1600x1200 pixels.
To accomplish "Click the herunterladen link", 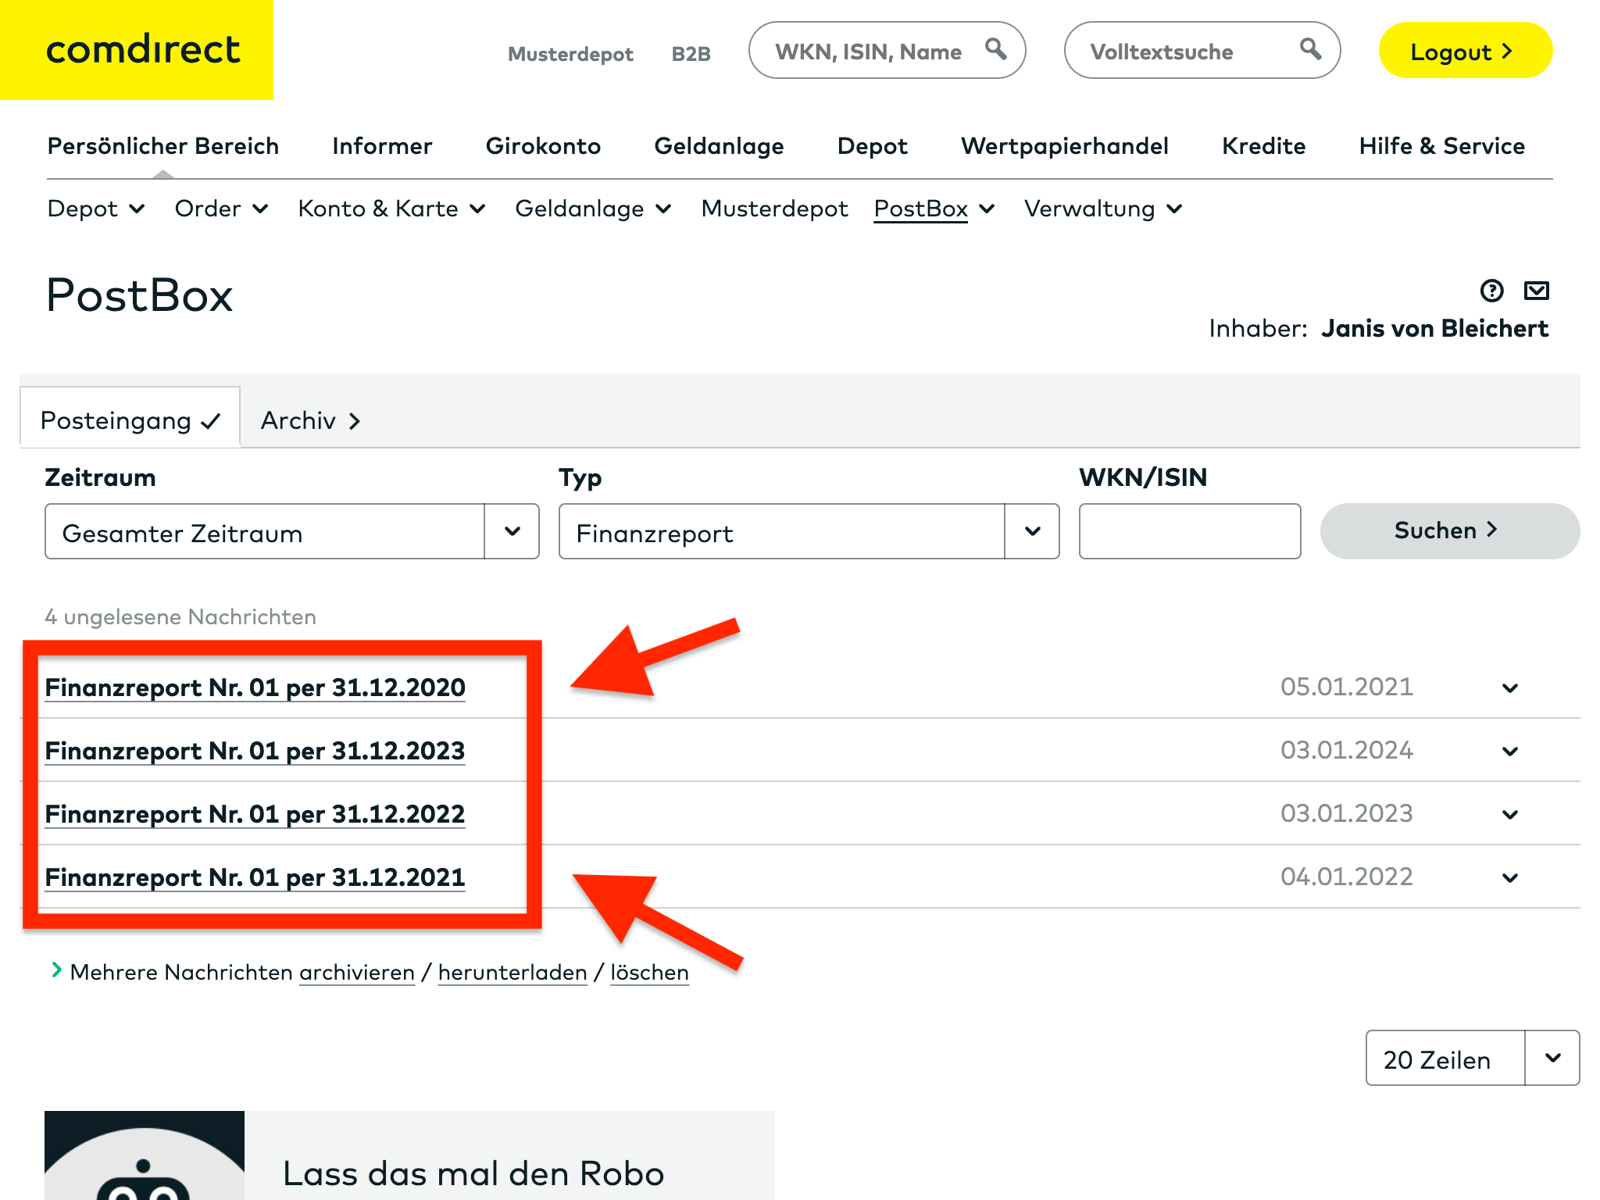I will [512, 972].
